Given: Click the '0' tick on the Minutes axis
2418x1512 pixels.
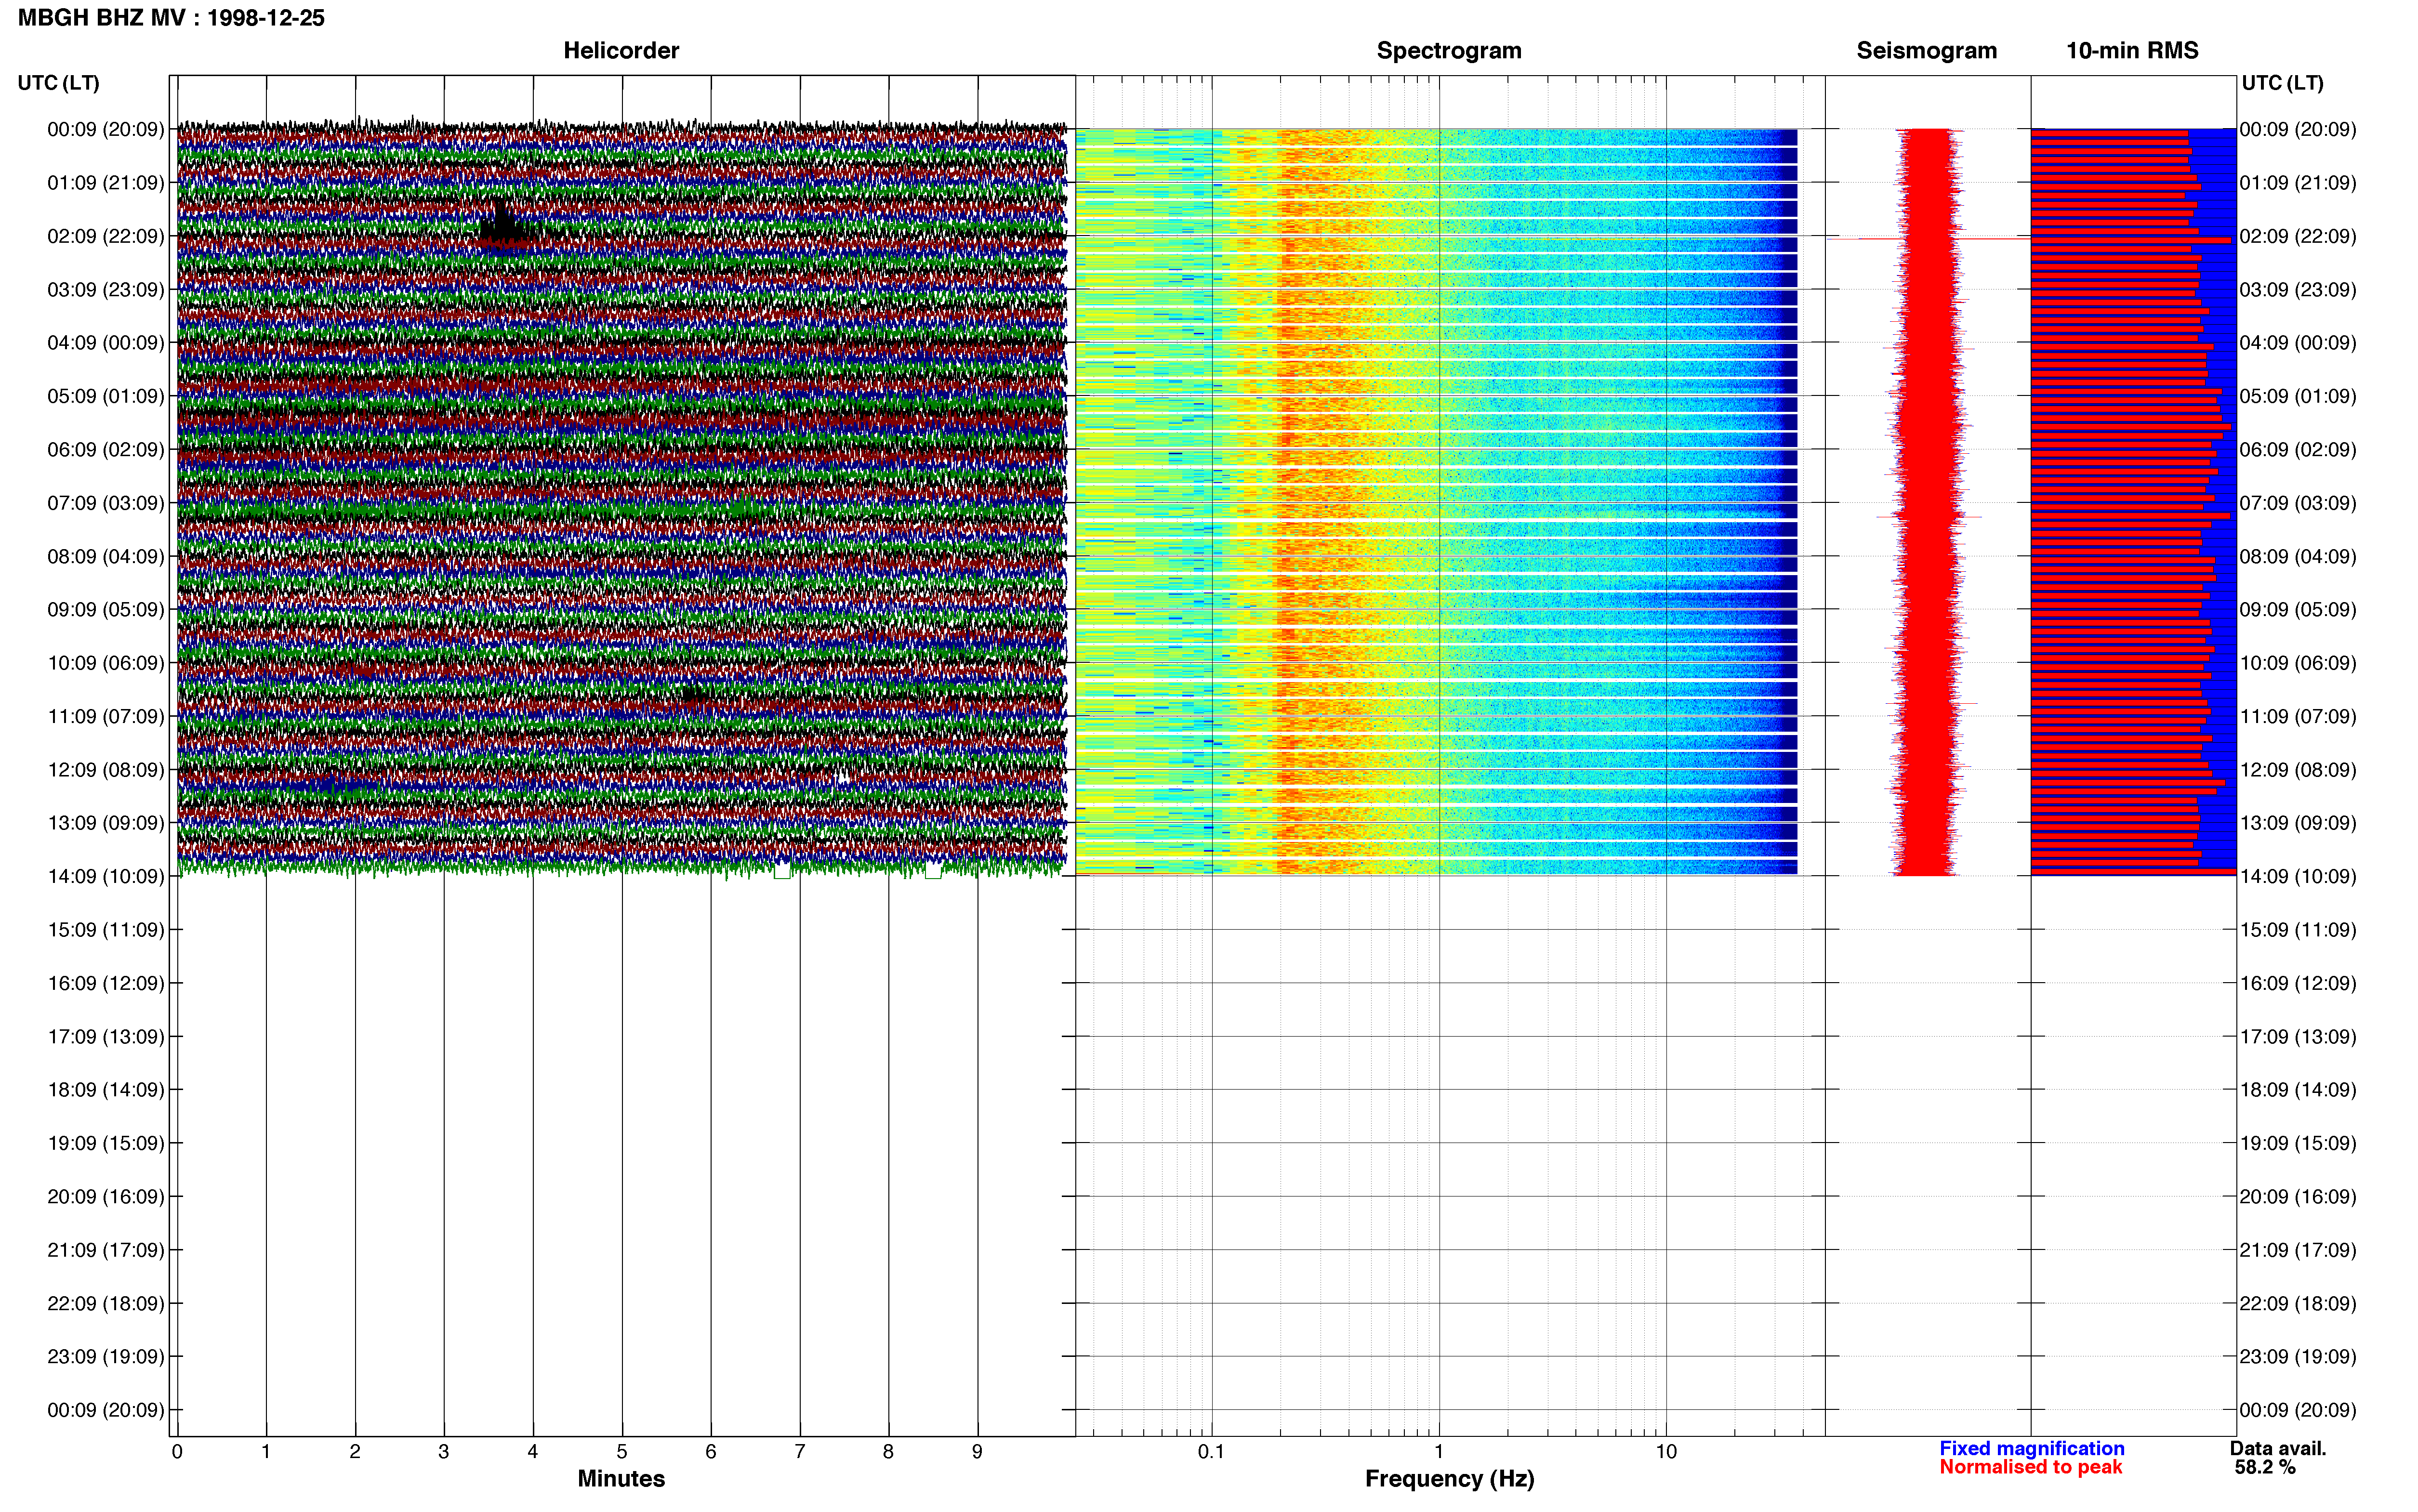Looking at the screenshot, I should [177, 1452].
